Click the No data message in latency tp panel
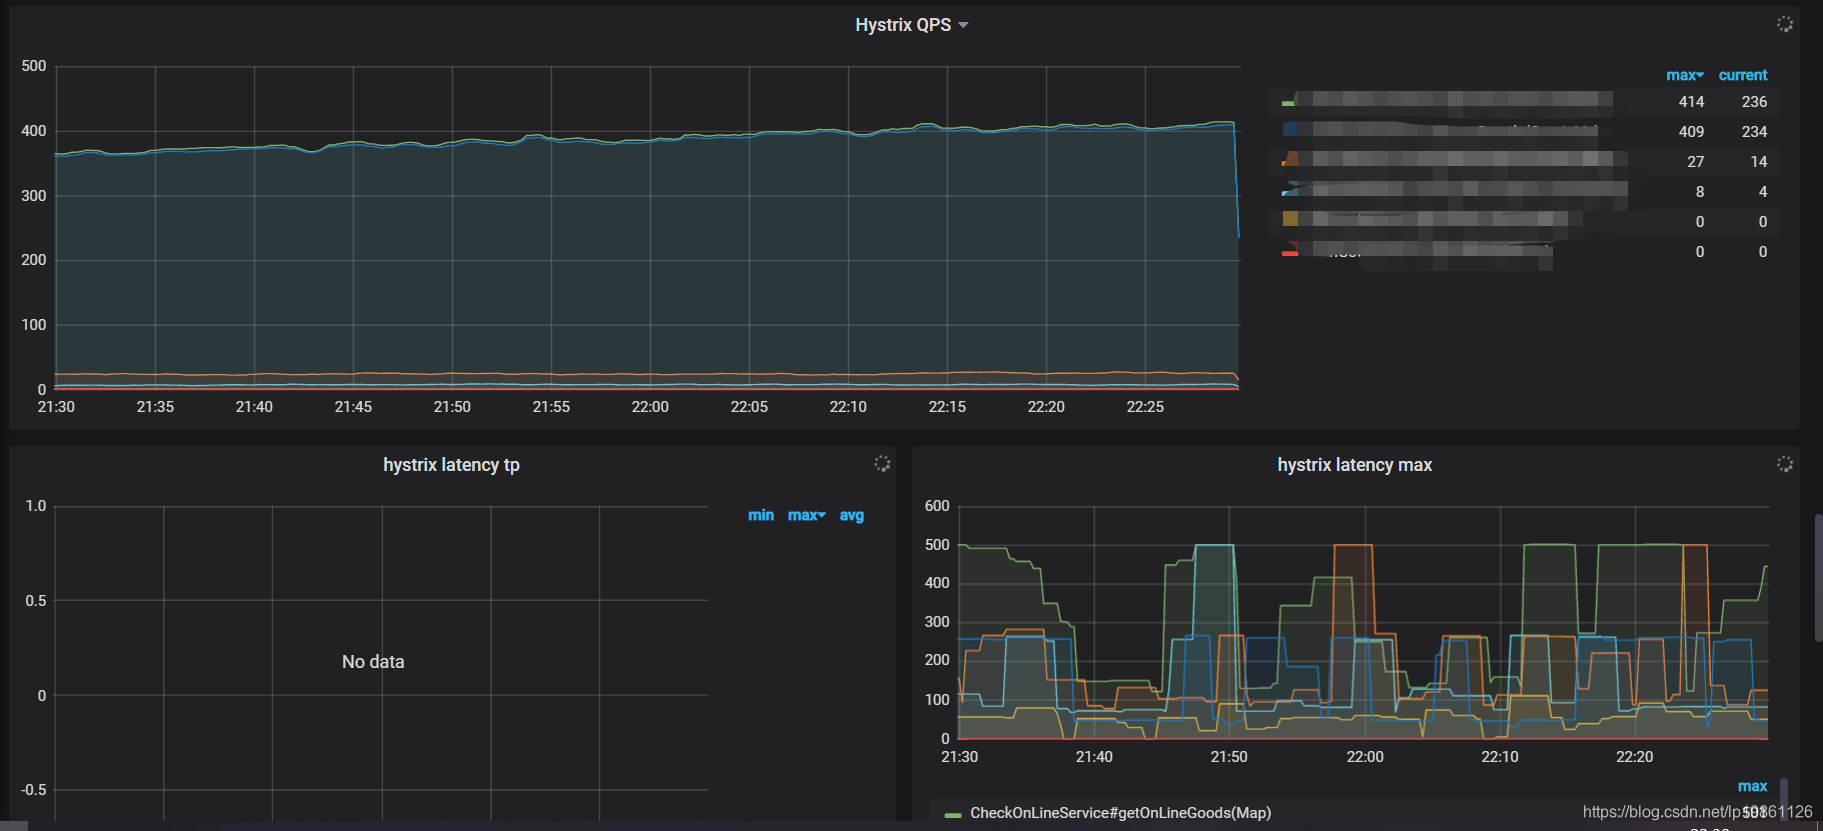1823x831 pixels. pos(373,662)
